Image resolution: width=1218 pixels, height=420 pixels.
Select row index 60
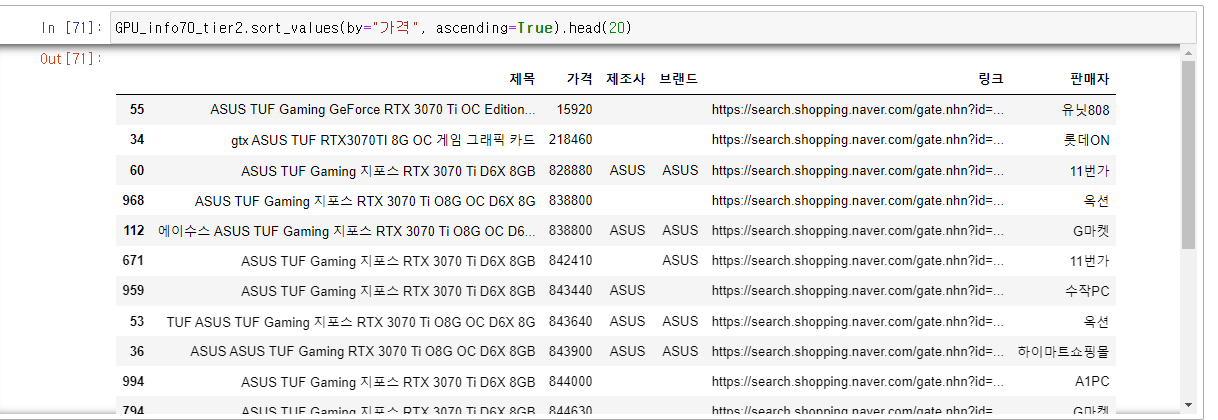pyautogui.click(x=137, y=170)
